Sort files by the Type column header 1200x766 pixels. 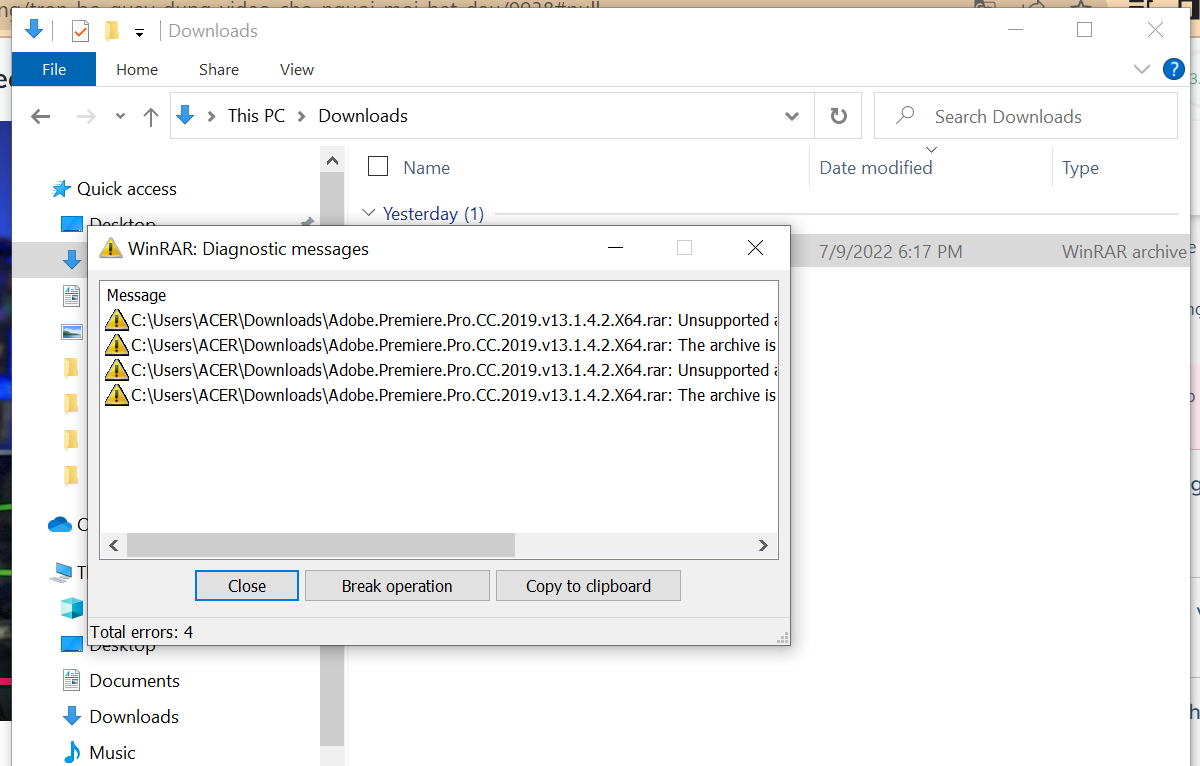coord(1080,168)
